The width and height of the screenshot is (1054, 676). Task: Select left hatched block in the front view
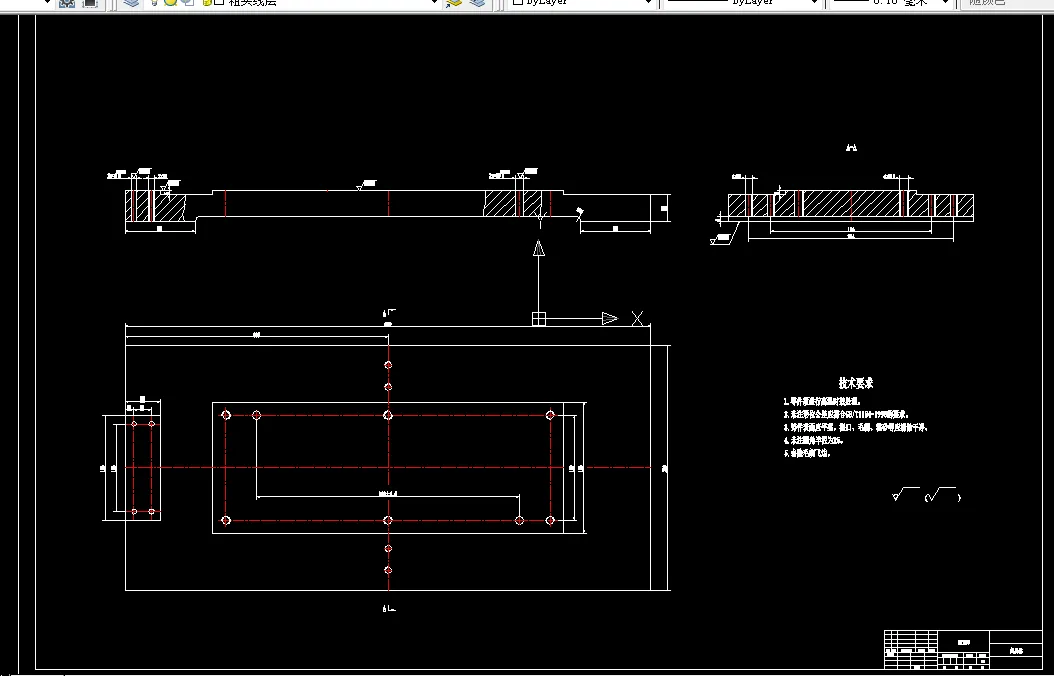pos(155,206)
